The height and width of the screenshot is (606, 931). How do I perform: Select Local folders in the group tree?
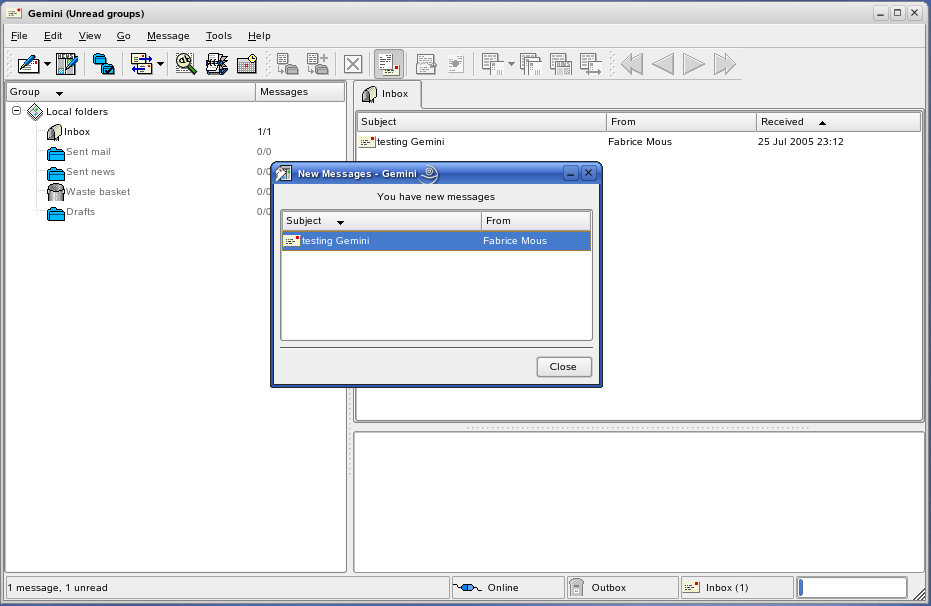click(x=77, y=112)
